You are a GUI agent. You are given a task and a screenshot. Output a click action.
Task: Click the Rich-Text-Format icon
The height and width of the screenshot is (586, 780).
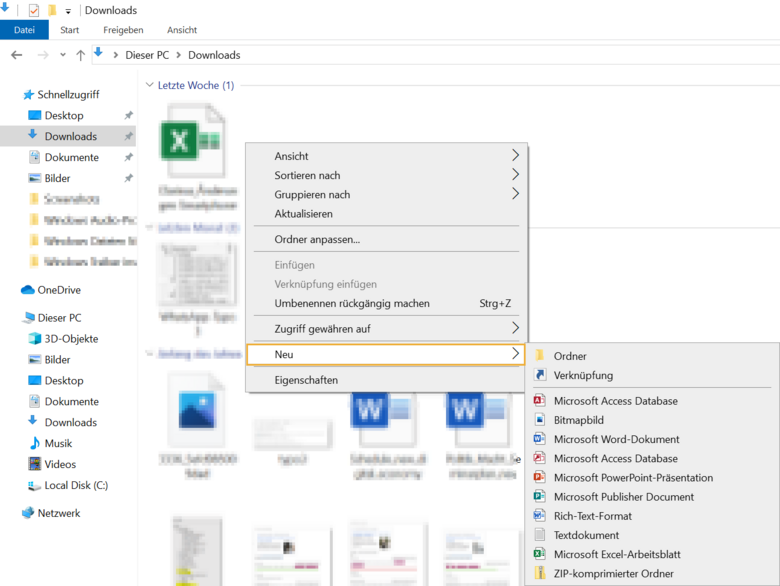[540, 516]
